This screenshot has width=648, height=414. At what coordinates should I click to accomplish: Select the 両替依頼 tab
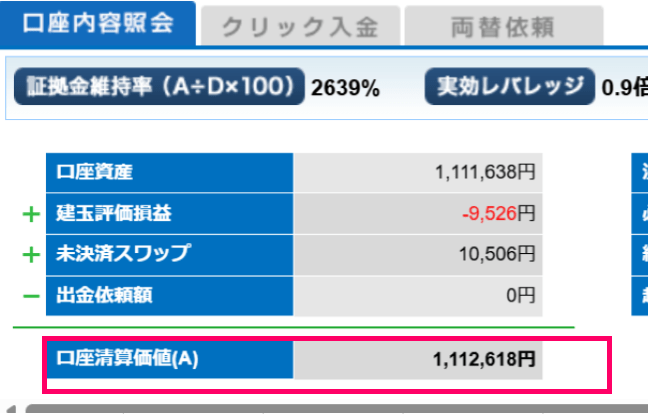pos(503,27)
